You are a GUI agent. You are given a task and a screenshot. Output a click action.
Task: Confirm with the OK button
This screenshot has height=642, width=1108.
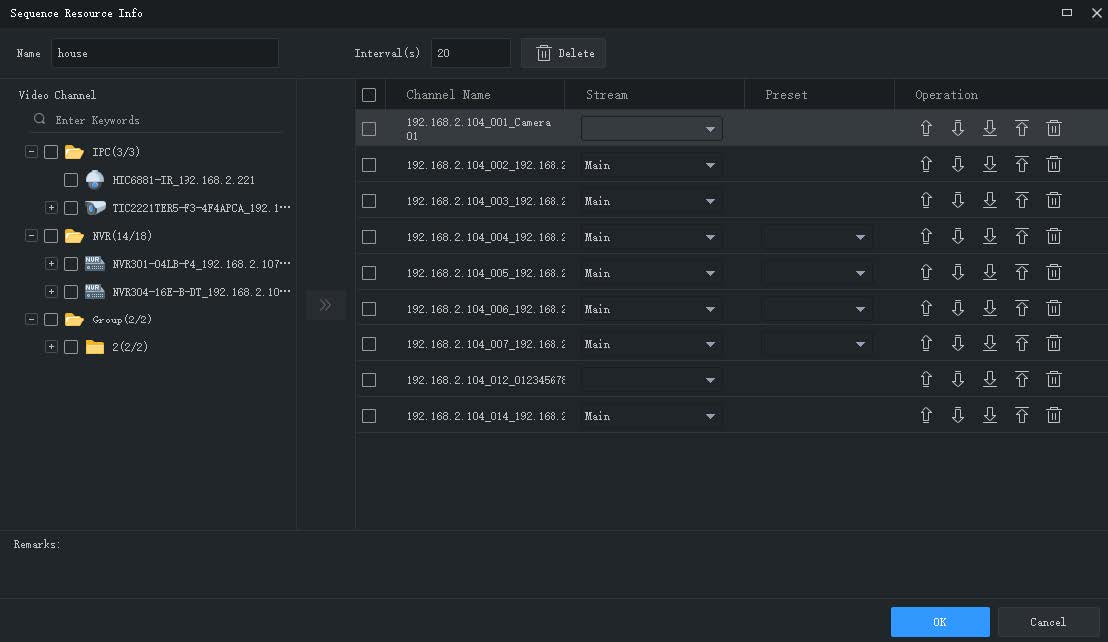tap(940, 622)
